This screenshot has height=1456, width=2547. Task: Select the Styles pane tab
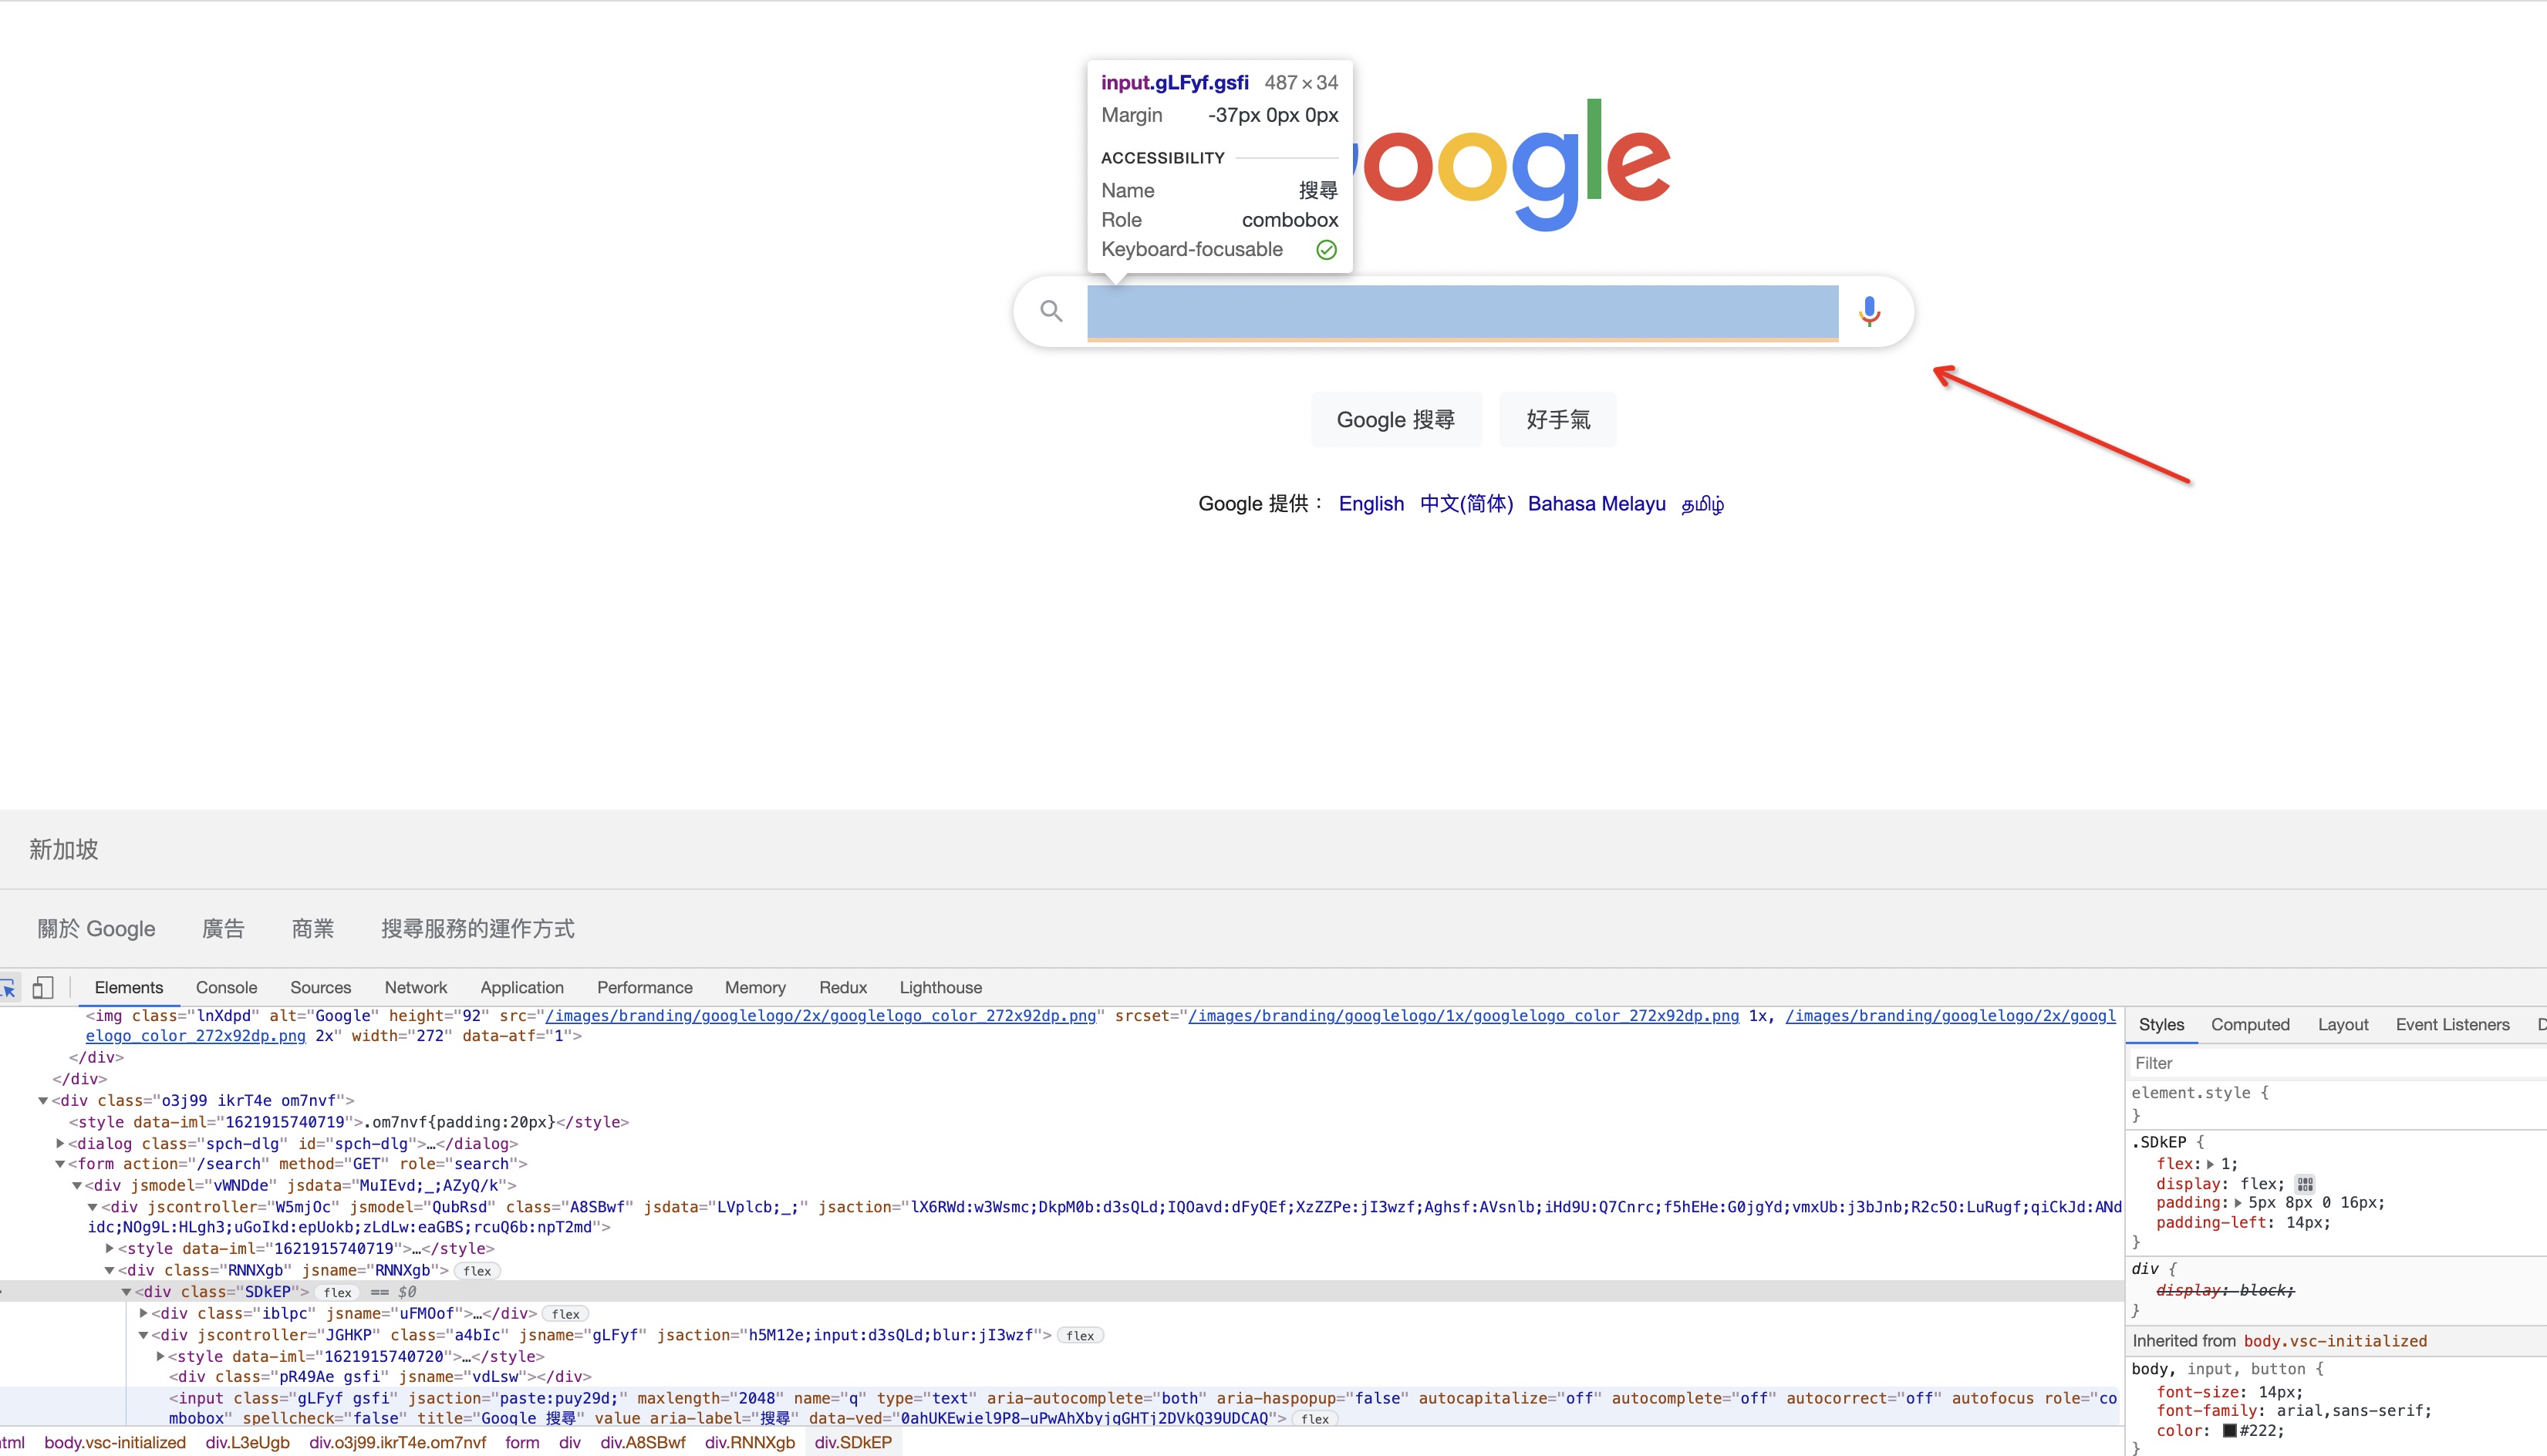tap(2161, 1025)
